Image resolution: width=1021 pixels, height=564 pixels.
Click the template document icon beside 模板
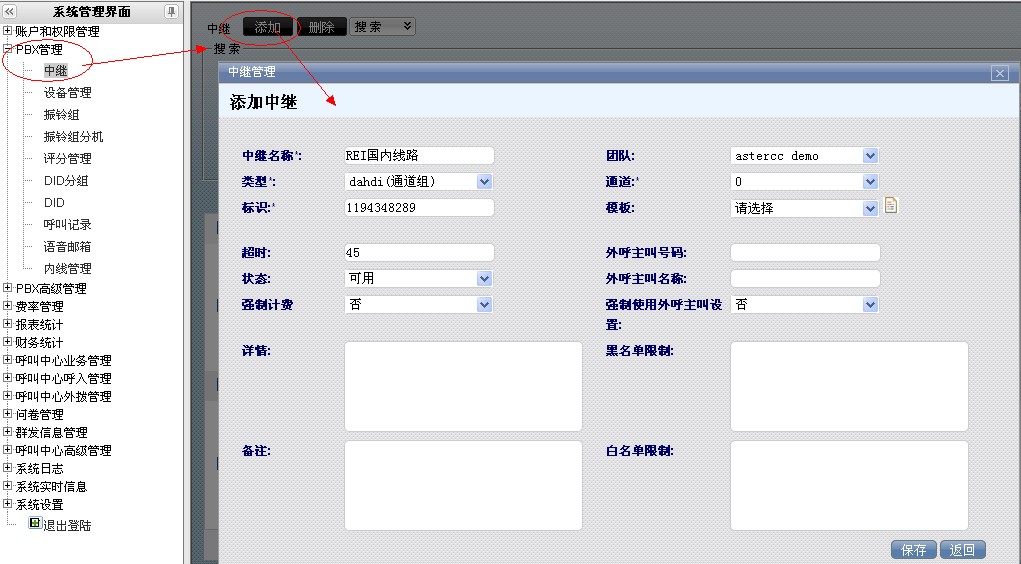892,206
